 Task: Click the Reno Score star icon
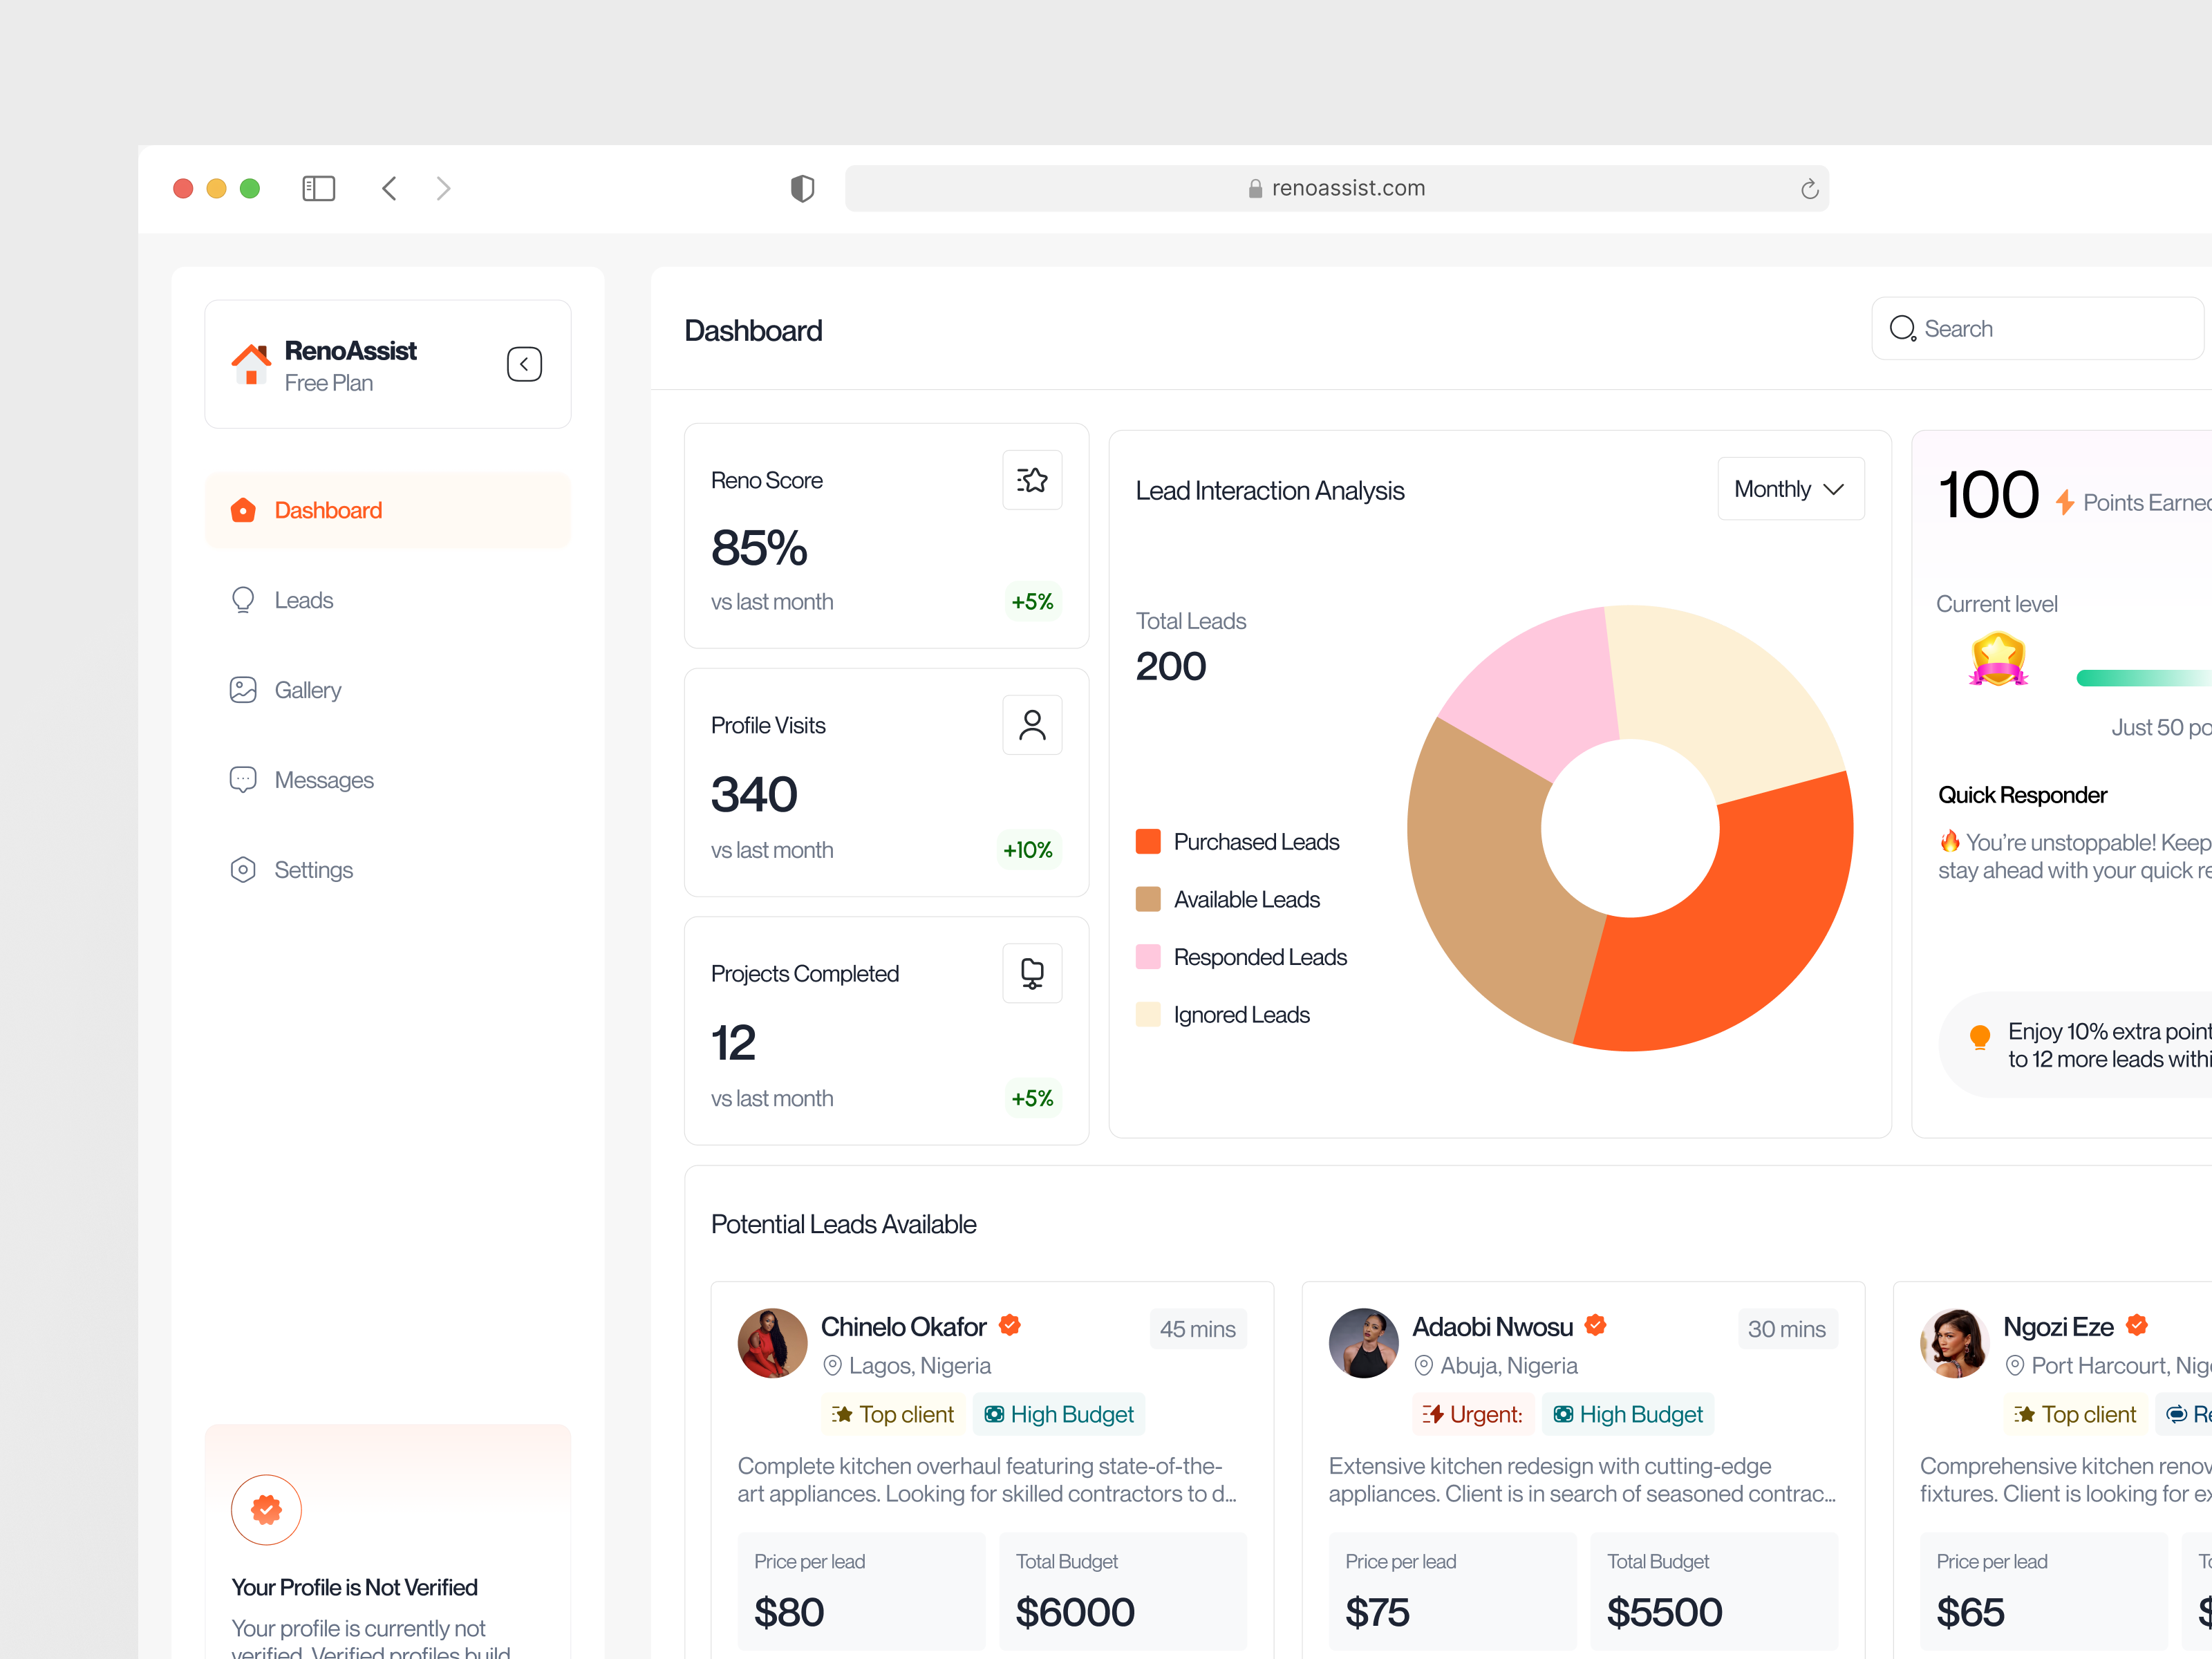point(1031,480)
